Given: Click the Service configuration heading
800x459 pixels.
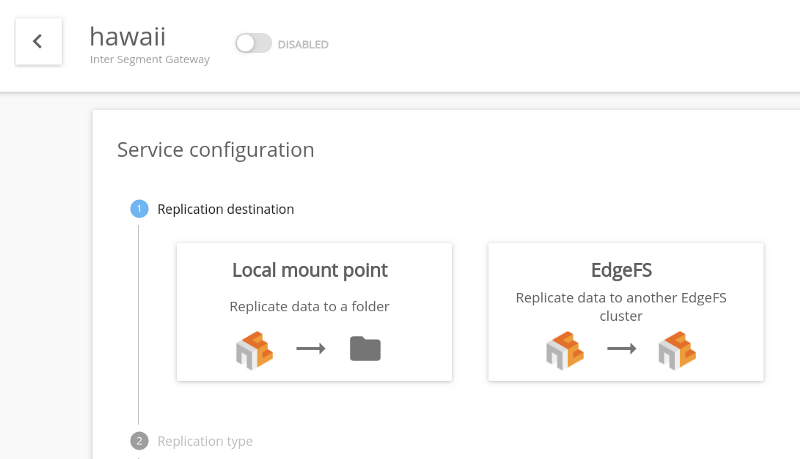Looking at the screenshot, I should [x=216, y=150].
